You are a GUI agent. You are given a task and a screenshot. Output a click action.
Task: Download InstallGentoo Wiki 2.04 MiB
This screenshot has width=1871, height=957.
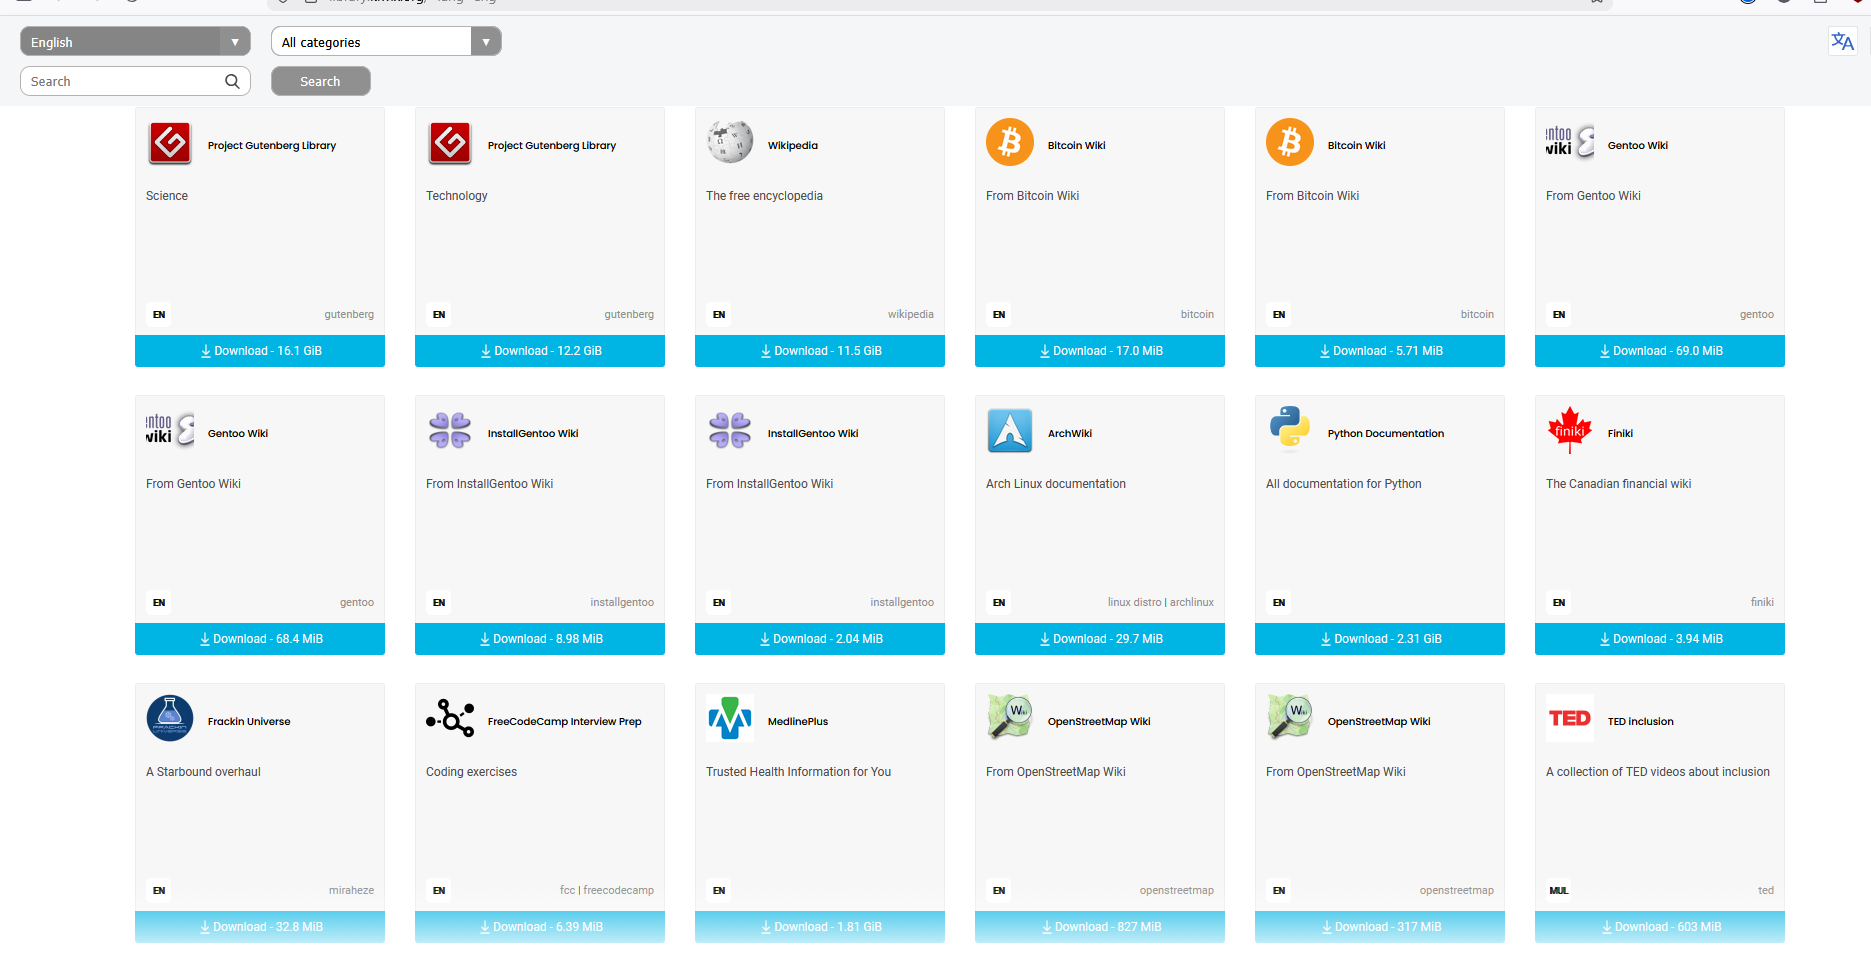tap(820, 639)
